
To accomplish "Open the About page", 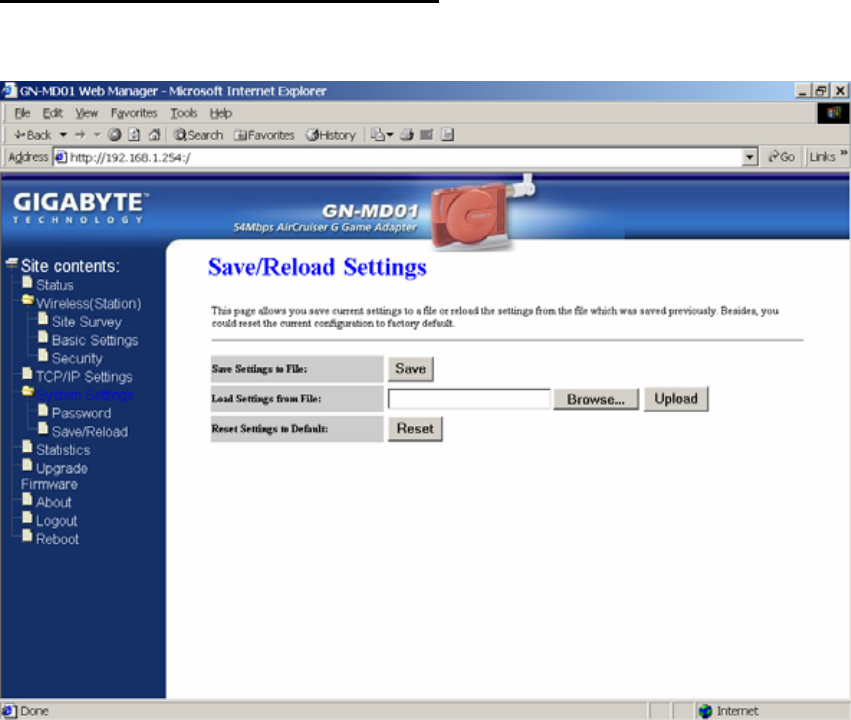I will [54, 502].
